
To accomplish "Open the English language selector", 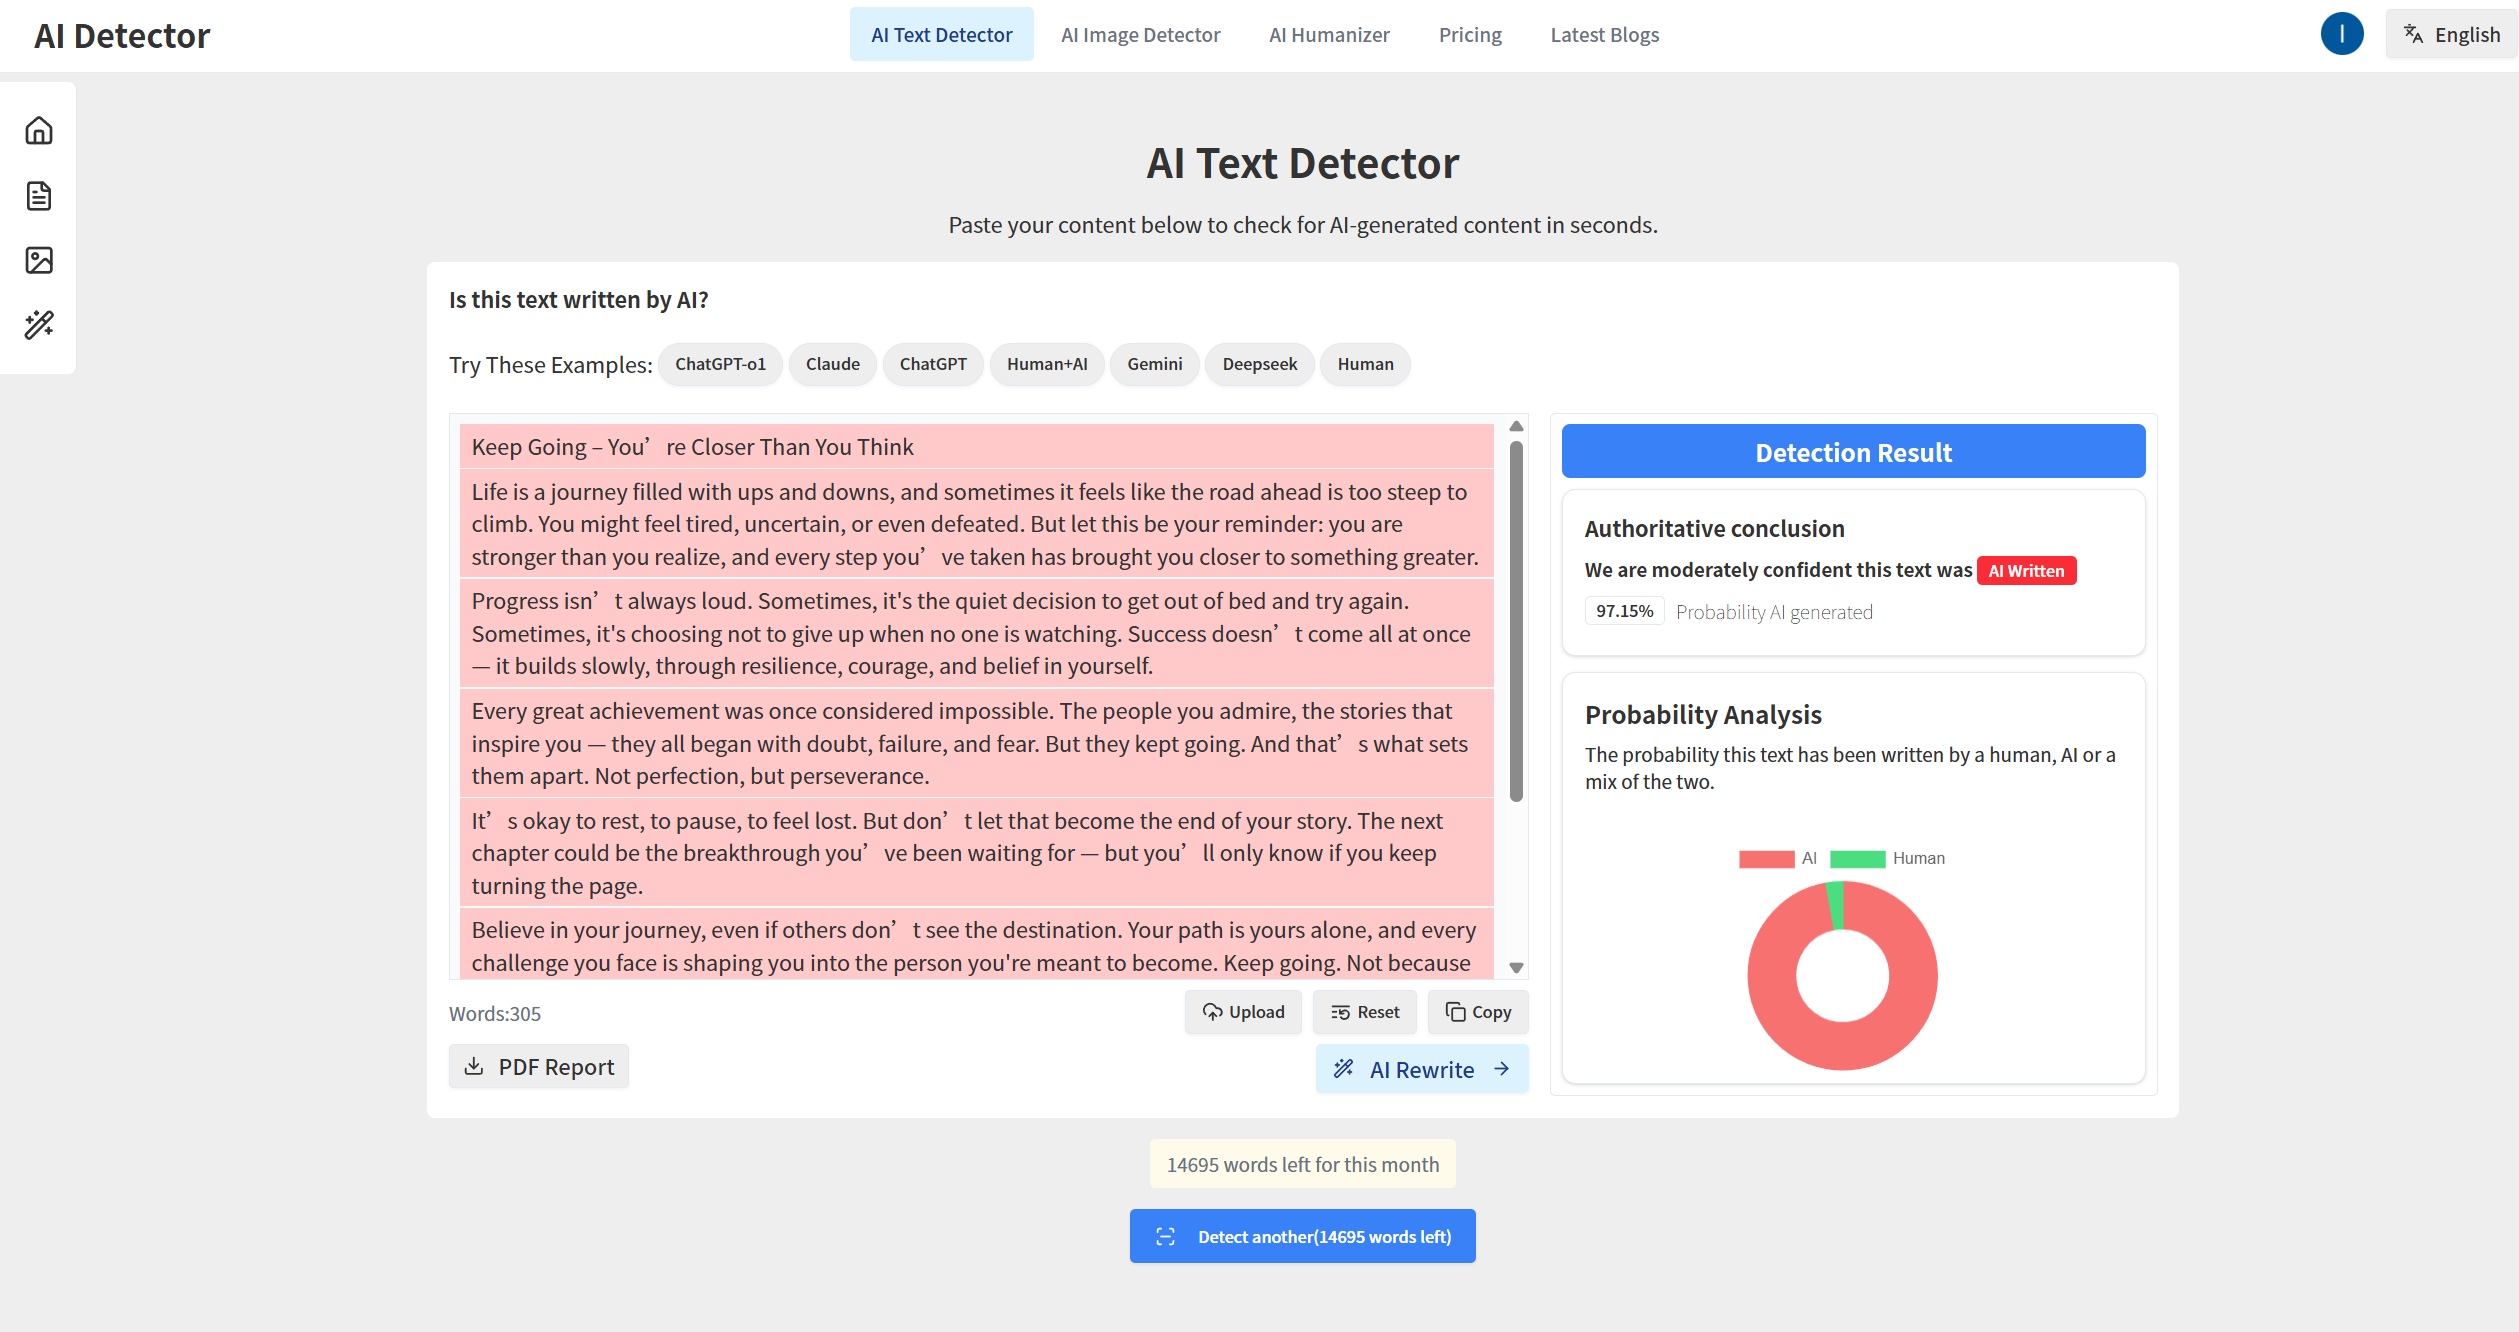I will tap(2451, 34).
